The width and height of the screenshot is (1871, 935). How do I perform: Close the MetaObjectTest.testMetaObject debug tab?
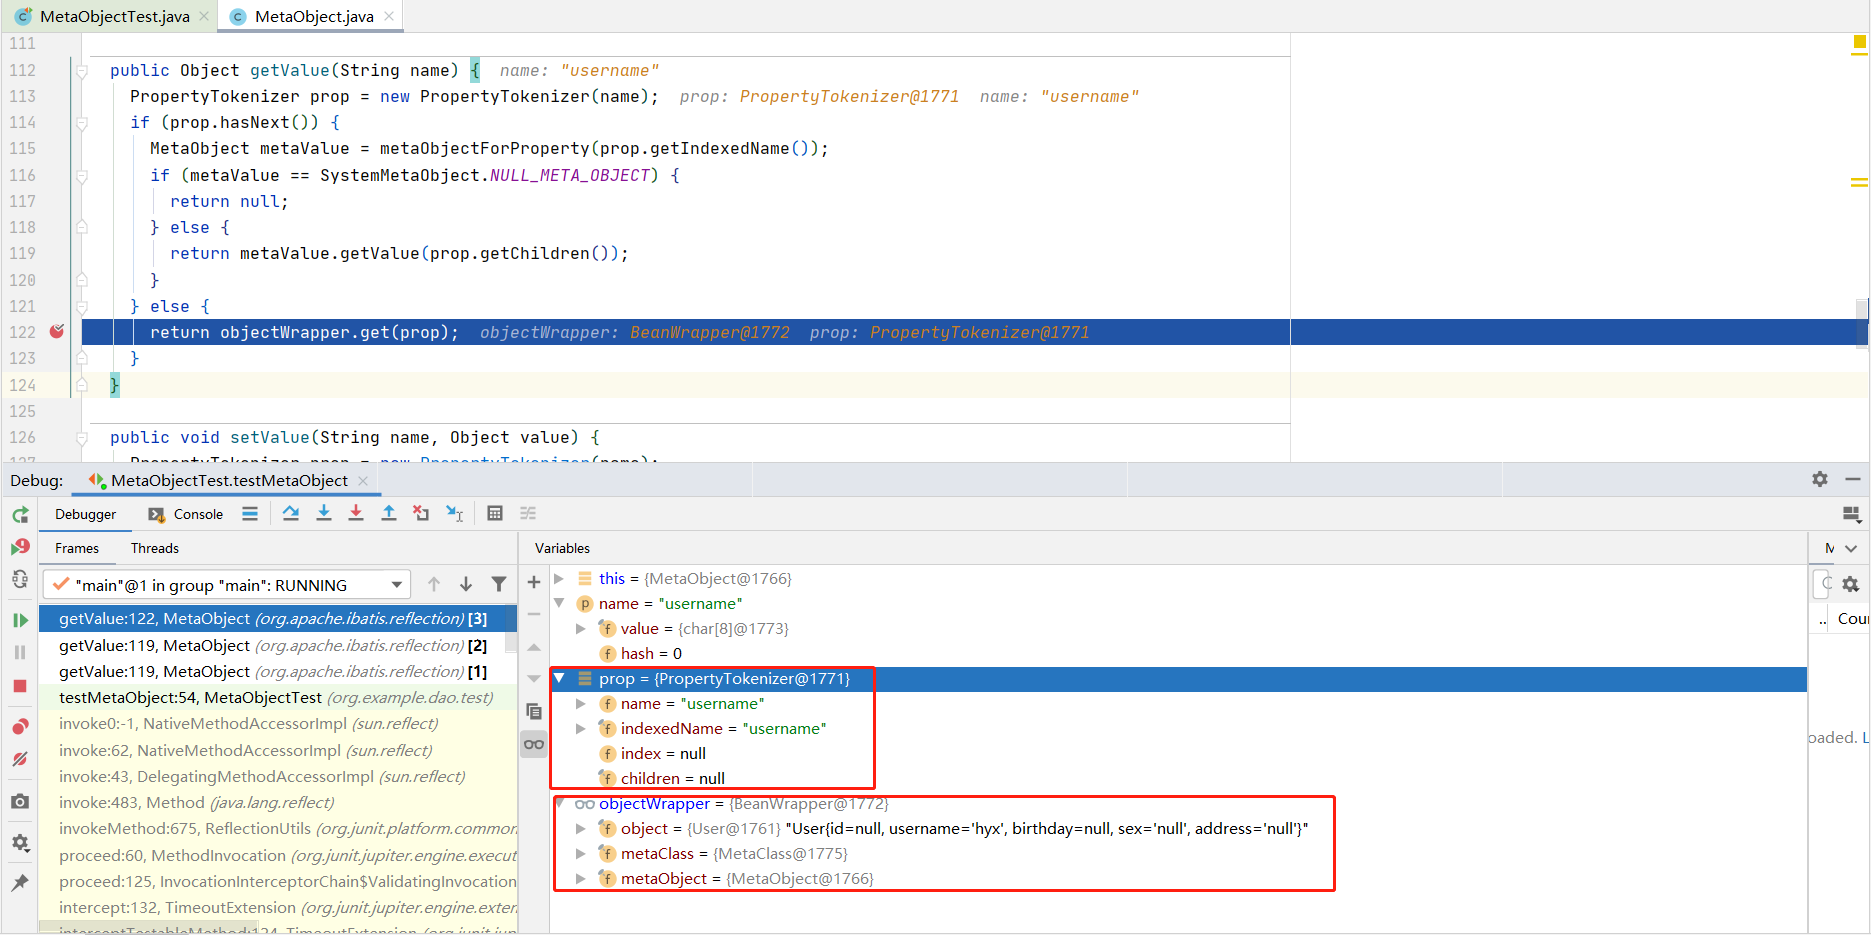pyautogui.click(x=363, y=481)
